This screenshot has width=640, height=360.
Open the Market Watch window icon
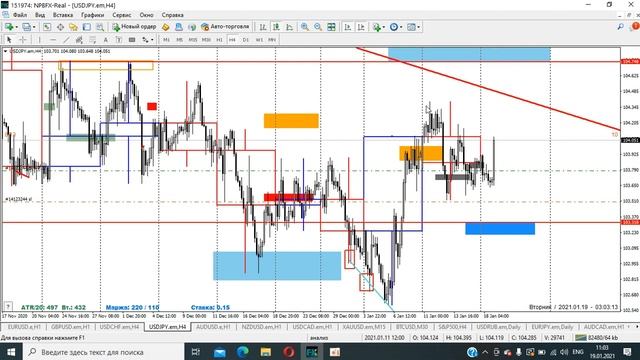(x=47, y=27)
